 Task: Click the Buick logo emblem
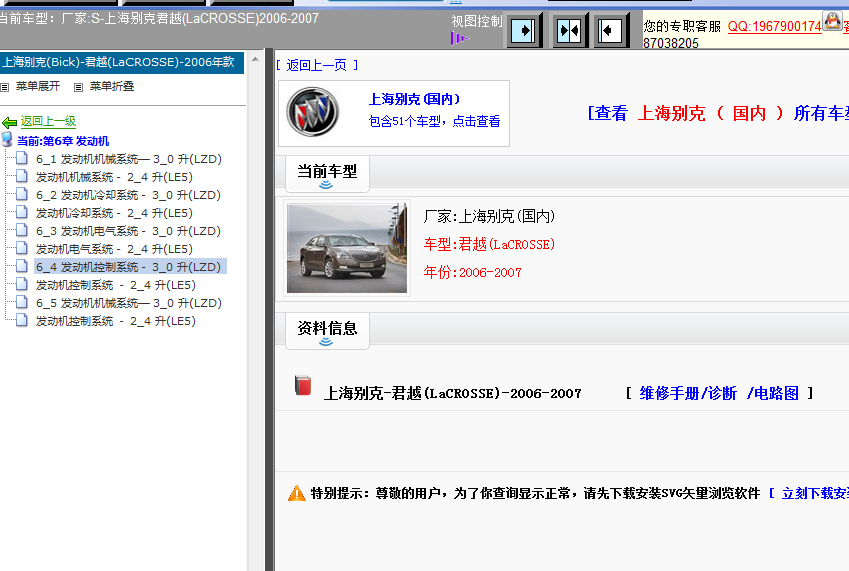(313, 112)
